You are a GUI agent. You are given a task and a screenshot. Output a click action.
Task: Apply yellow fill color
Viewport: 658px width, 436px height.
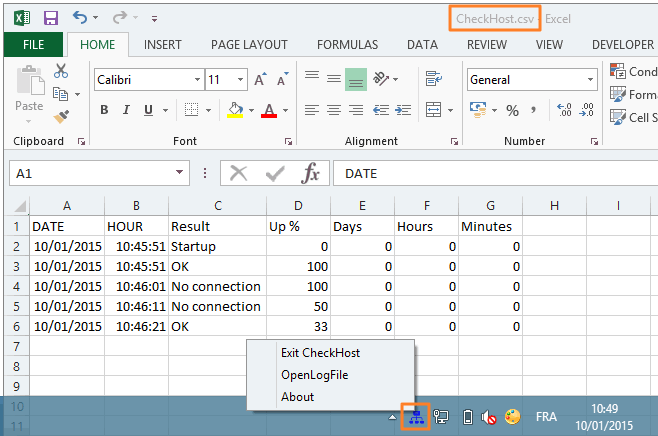pyautogui.click(x=235, y=110)
